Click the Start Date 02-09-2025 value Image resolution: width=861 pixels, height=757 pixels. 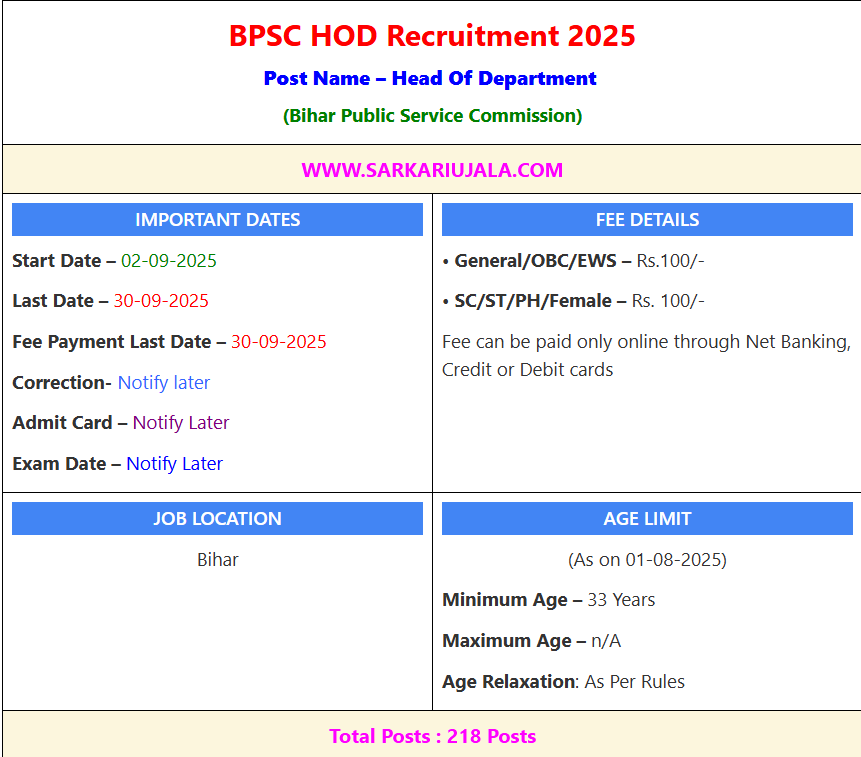click(168, 261)
